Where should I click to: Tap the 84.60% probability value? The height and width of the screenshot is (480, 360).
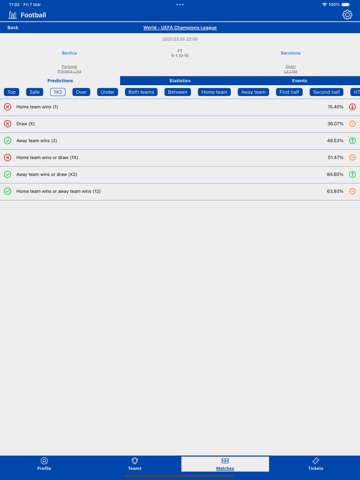coord(335,174)
